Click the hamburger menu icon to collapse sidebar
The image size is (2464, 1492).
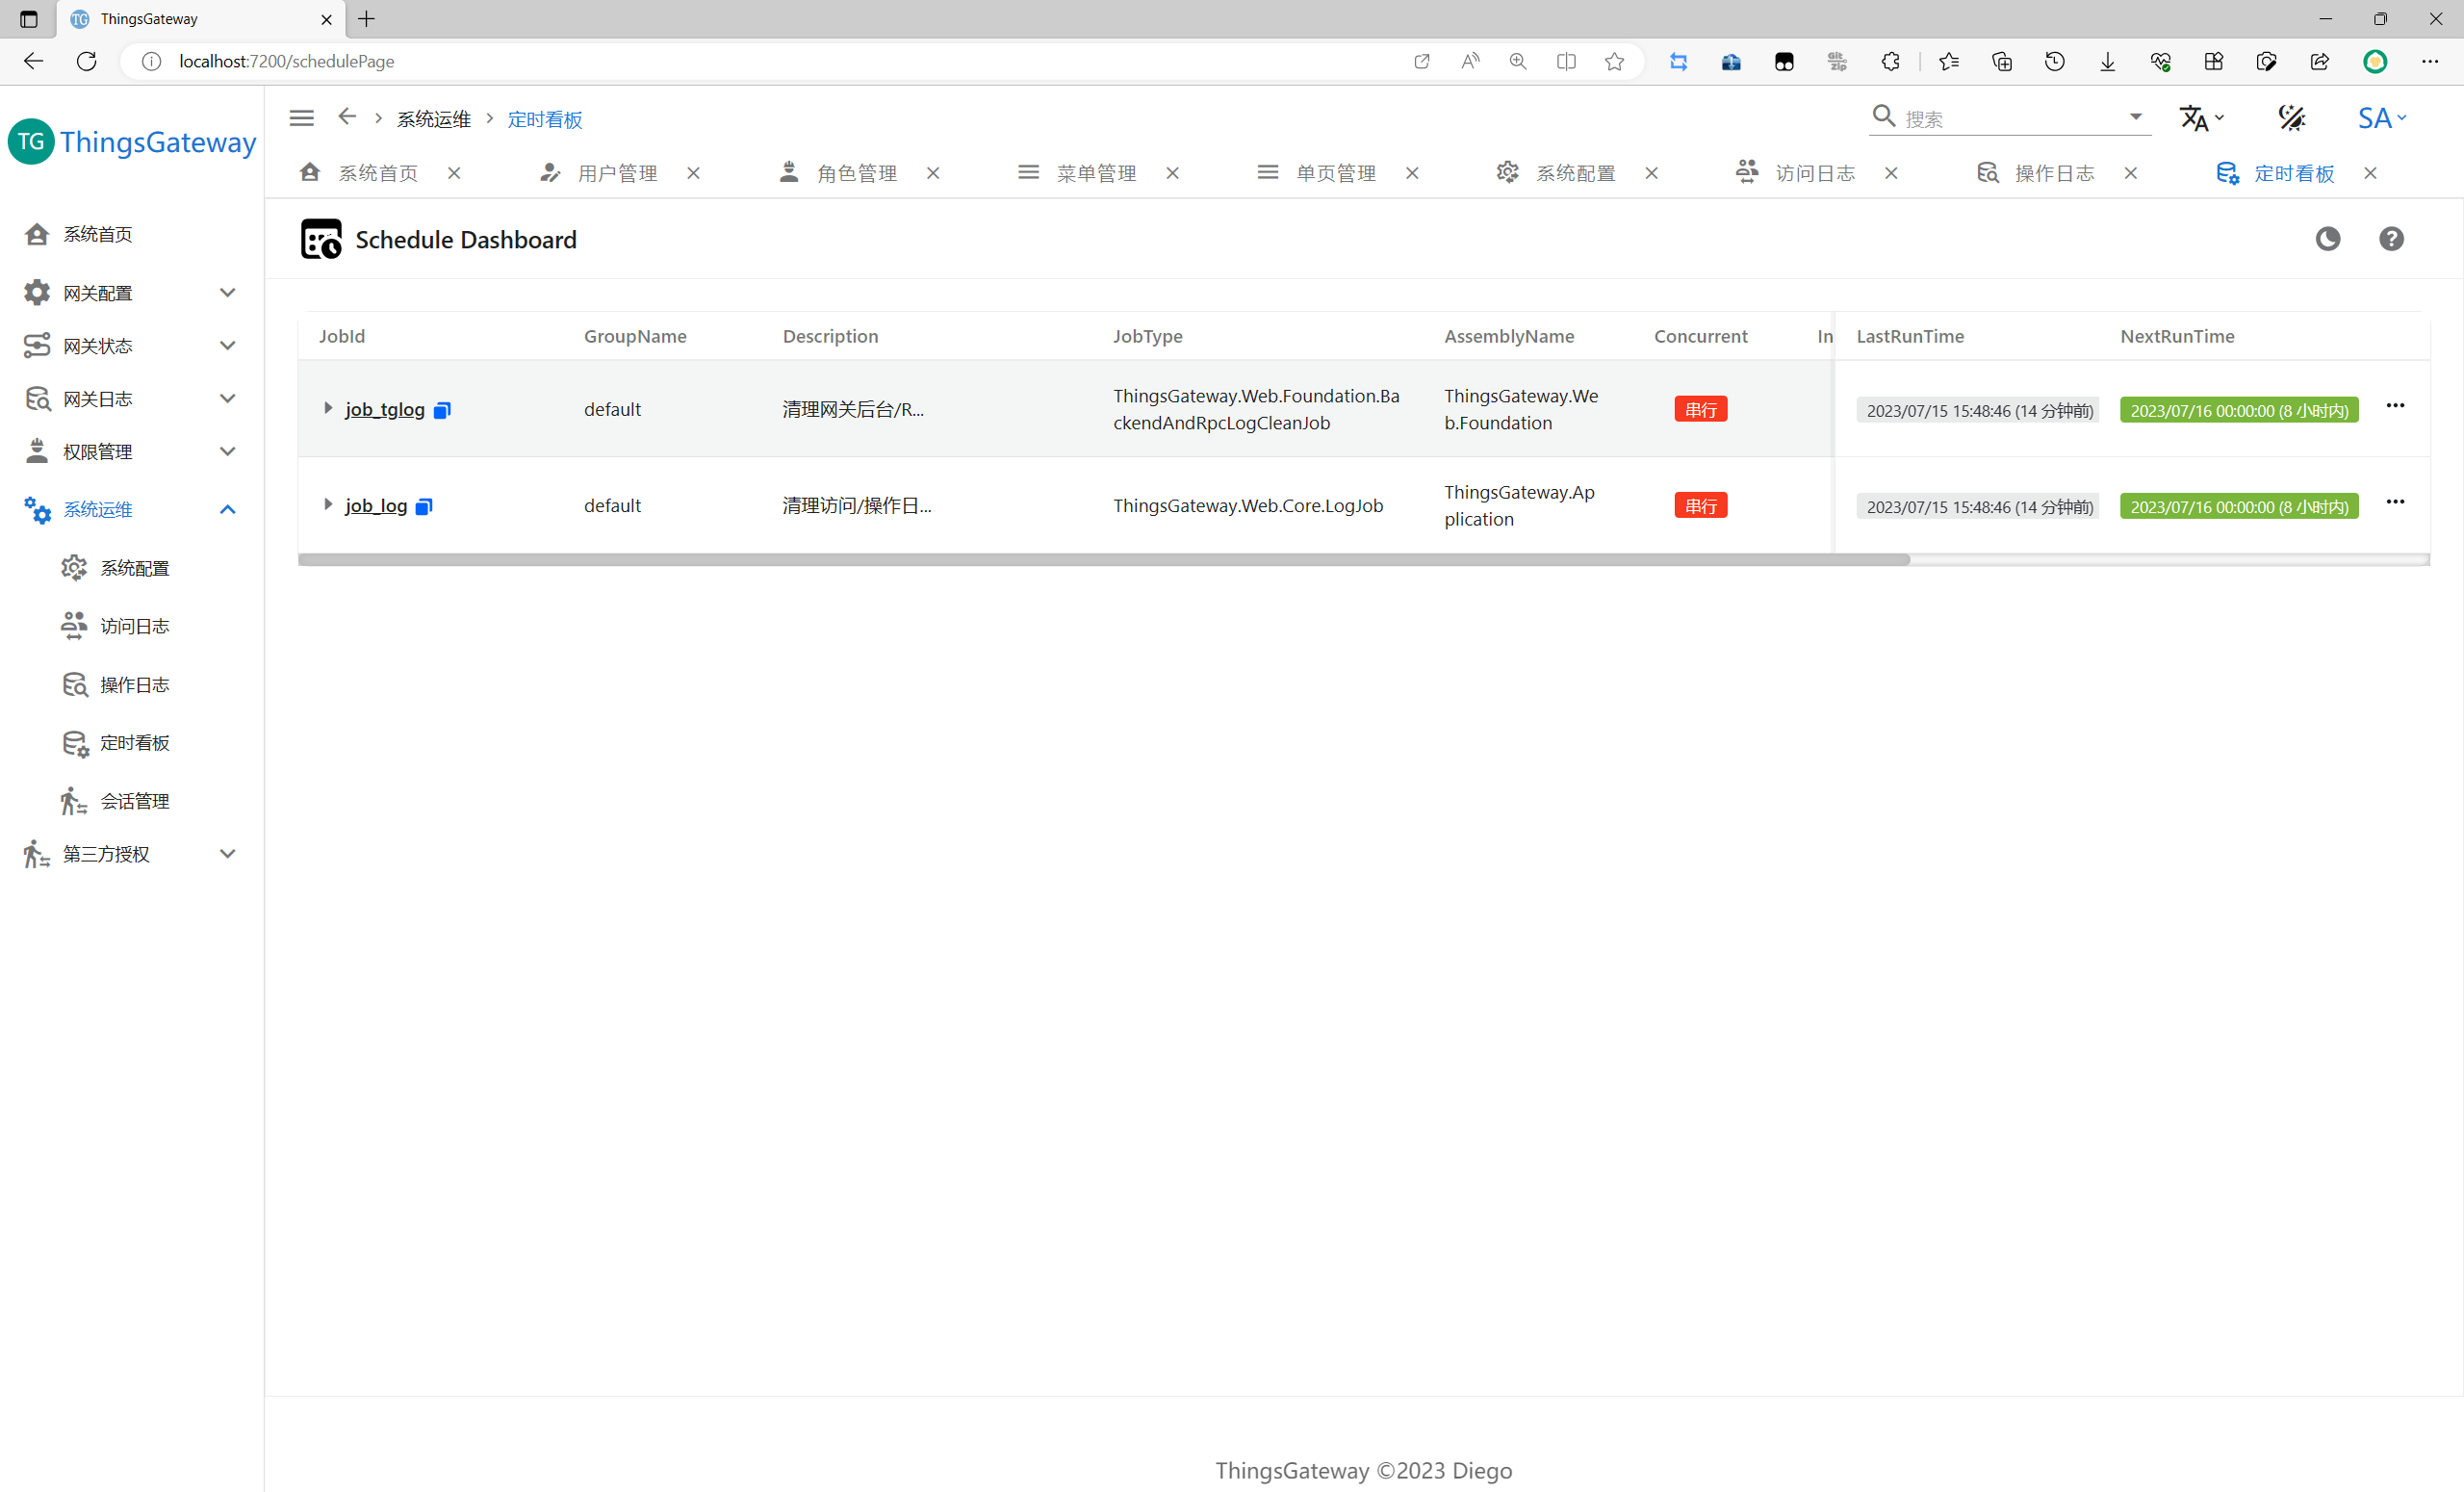tap(301, 118)
